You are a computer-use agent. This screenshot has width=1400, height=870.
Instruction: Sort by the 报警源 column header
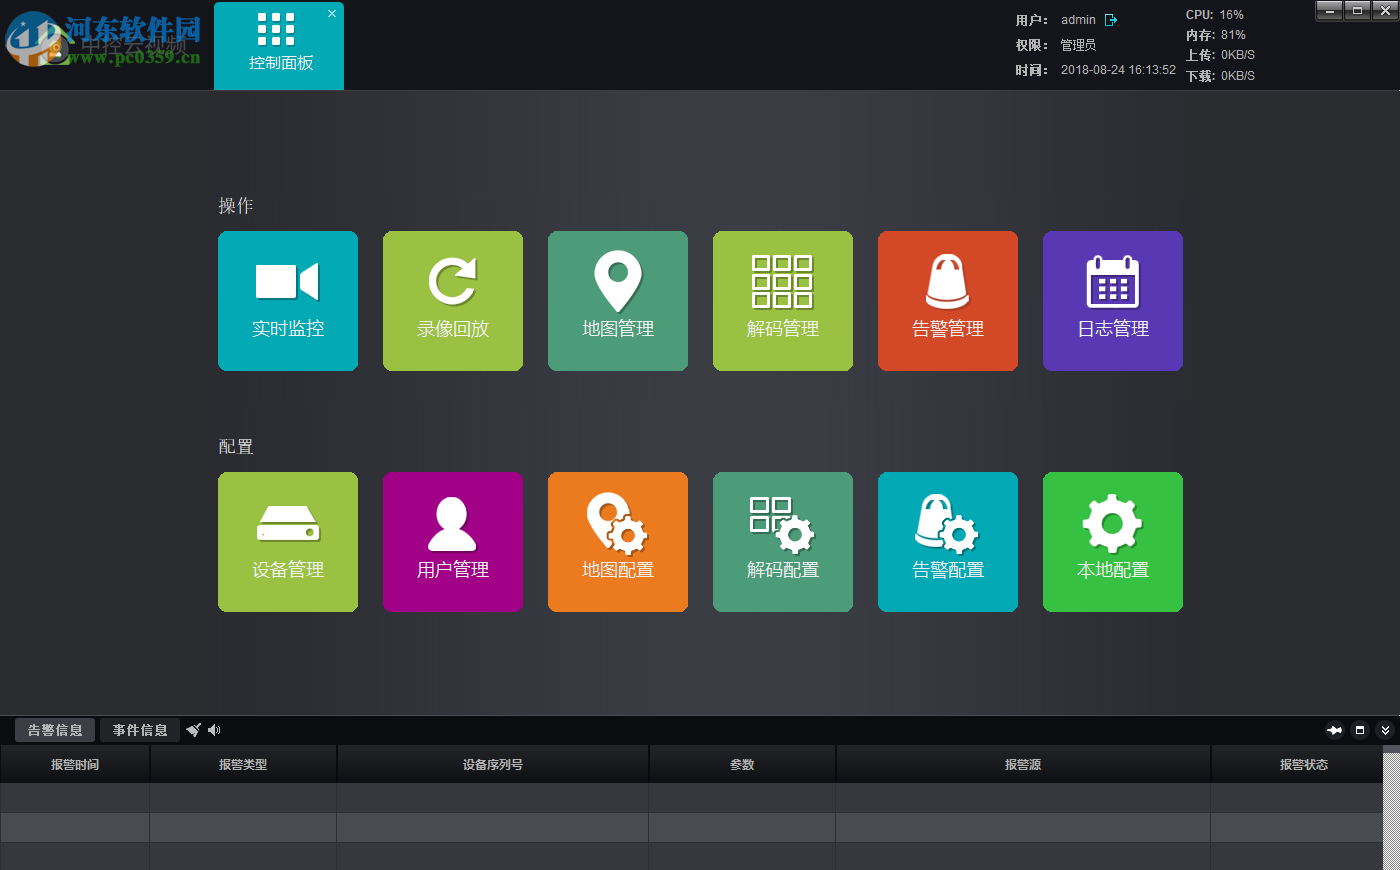pyautogui.click(x=1023, y=764)
